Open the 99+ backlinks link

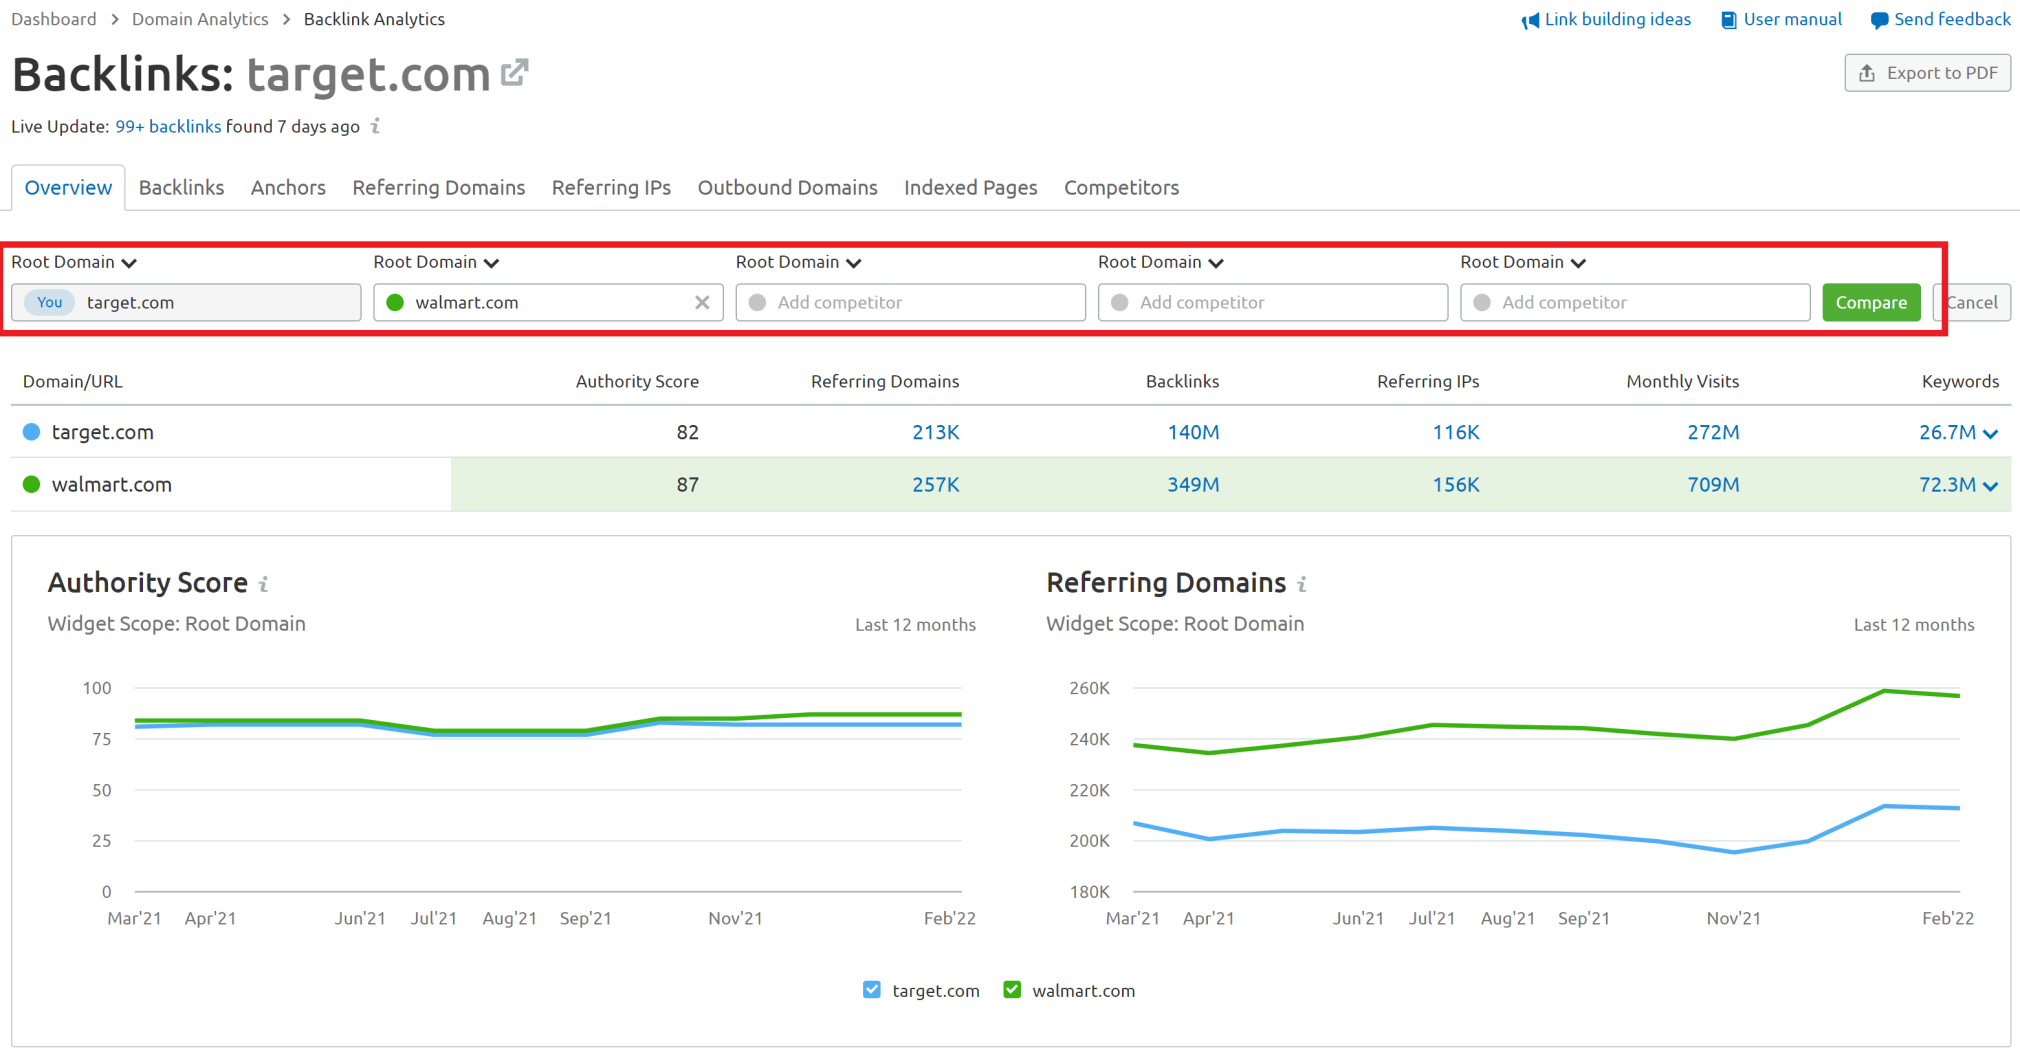168,126
